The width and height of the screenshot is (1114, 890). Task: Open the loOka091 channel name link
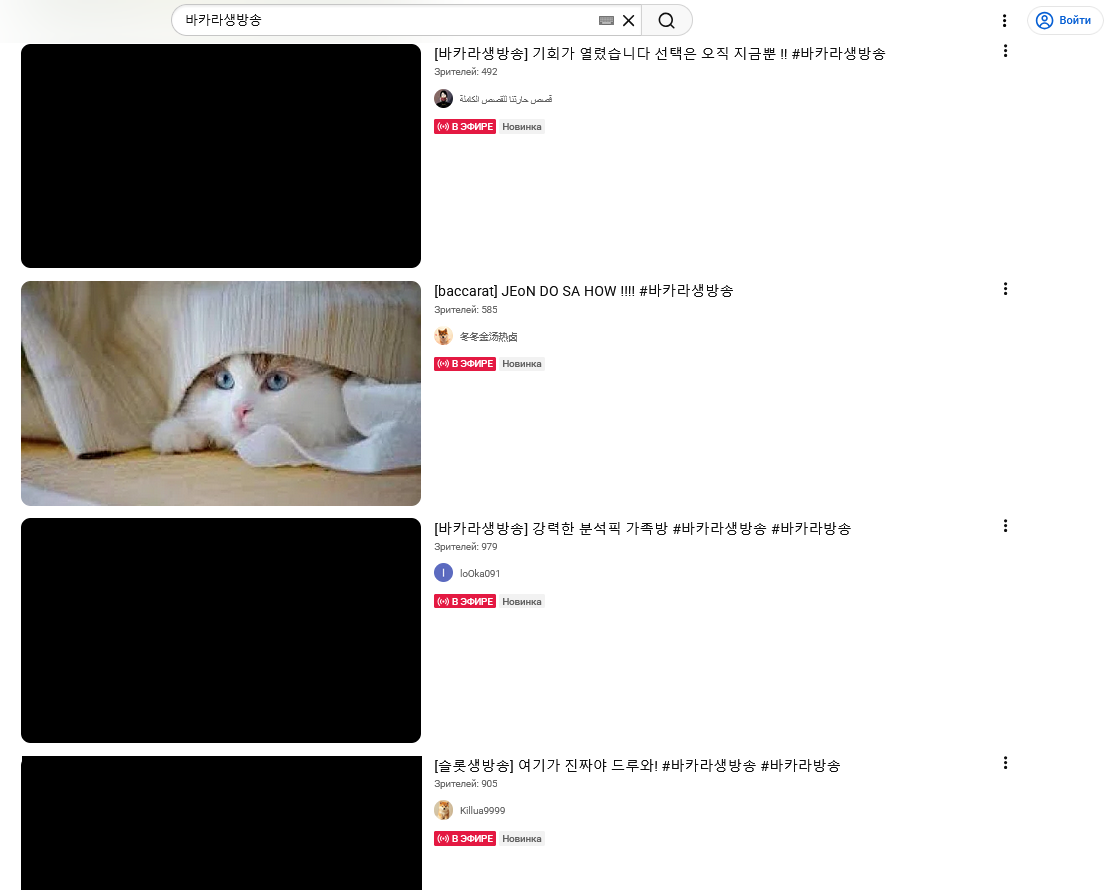pyautogui.click(x=480, y=573)
